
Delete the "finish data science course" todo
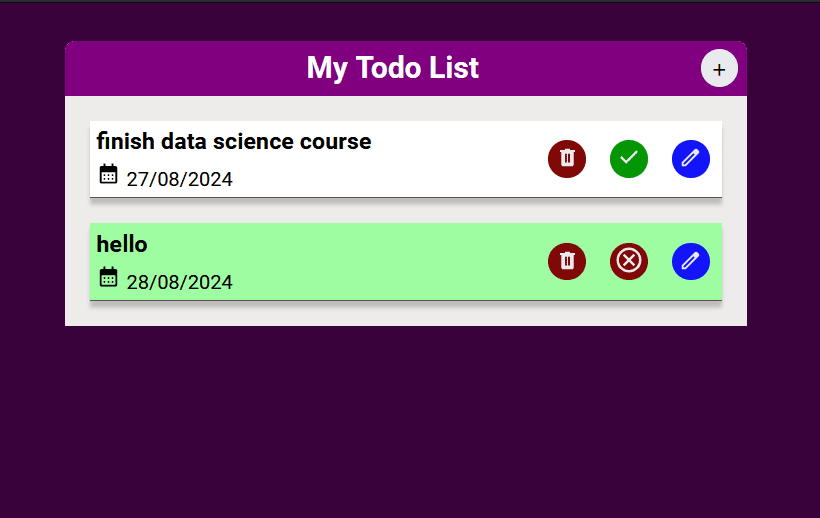point(567,159)
